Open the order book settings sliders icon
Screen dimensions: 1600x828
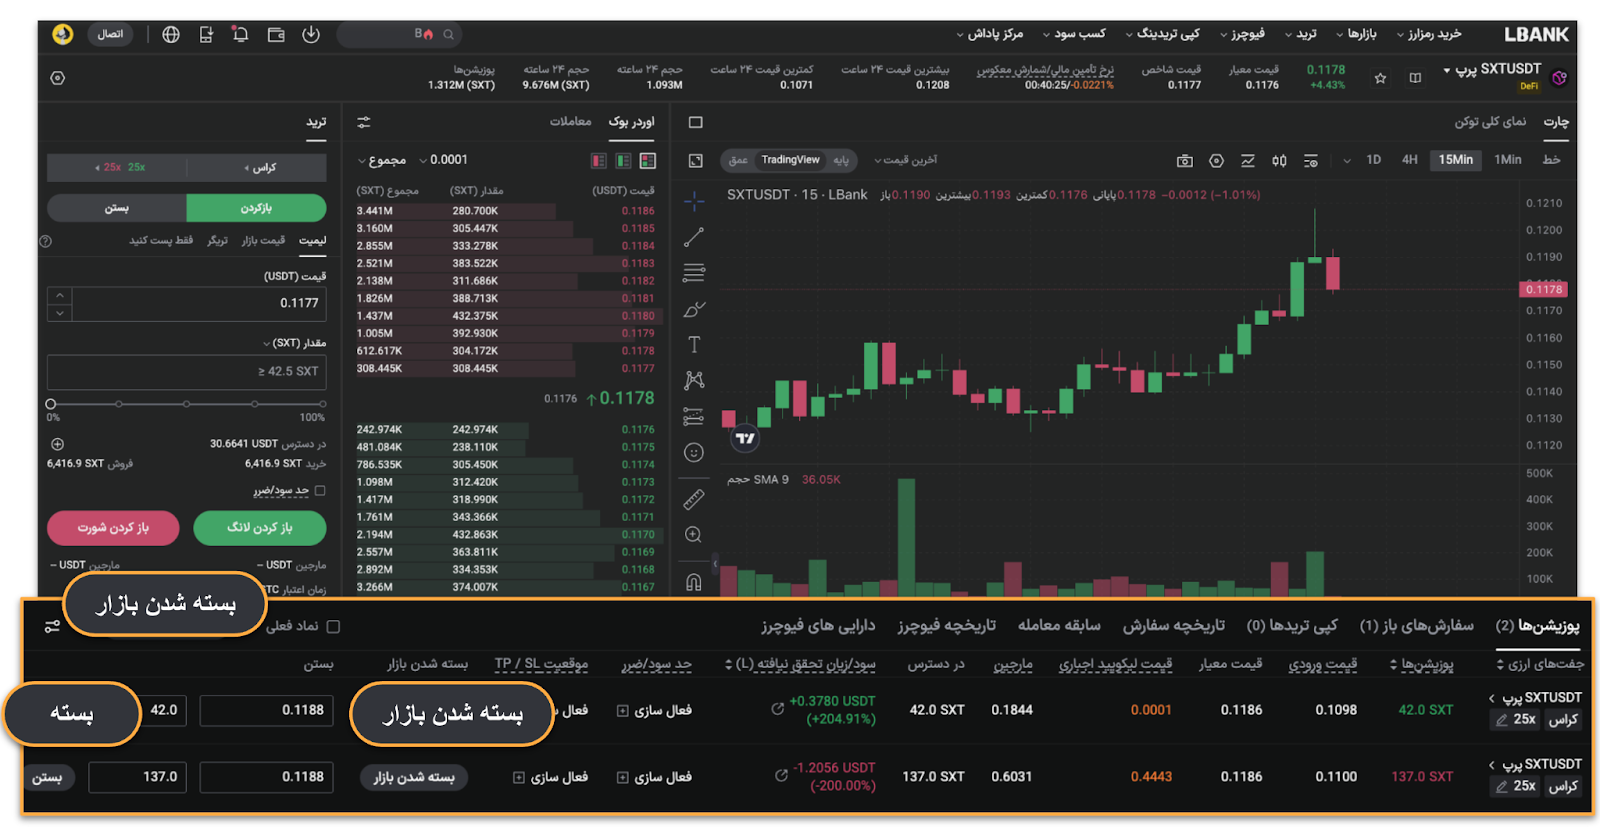364,122
